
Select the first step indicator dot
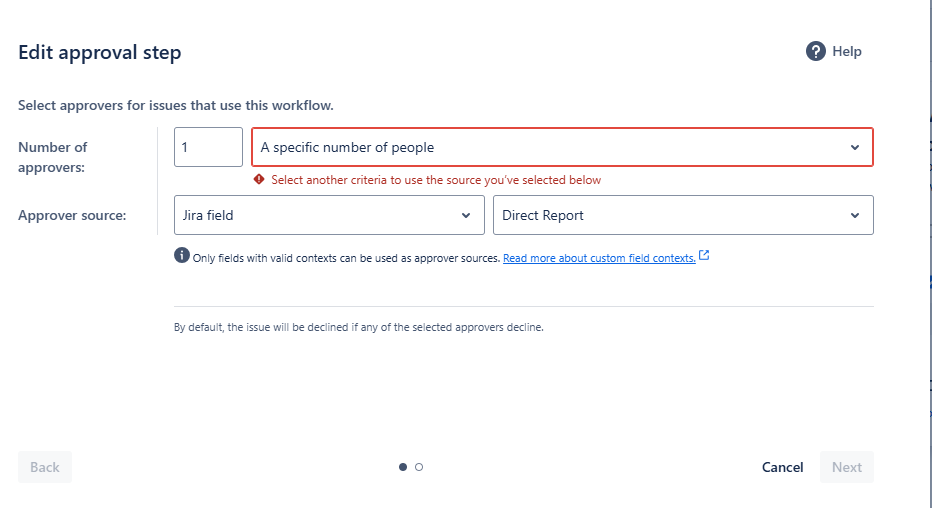[403, 467]
